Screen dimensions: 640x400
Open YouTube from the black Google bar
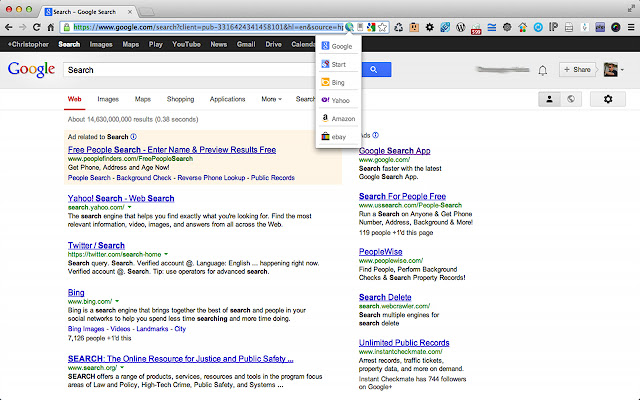click(186, 44)
